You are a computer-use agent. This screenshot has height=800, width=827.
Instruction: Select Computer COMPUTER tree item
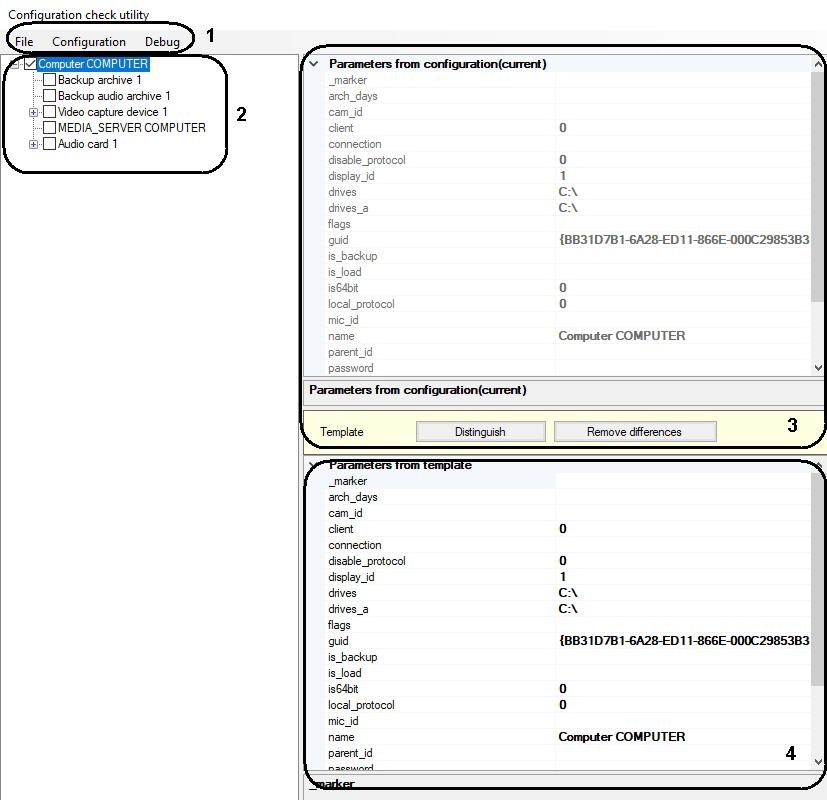click(x=93, y=64)
